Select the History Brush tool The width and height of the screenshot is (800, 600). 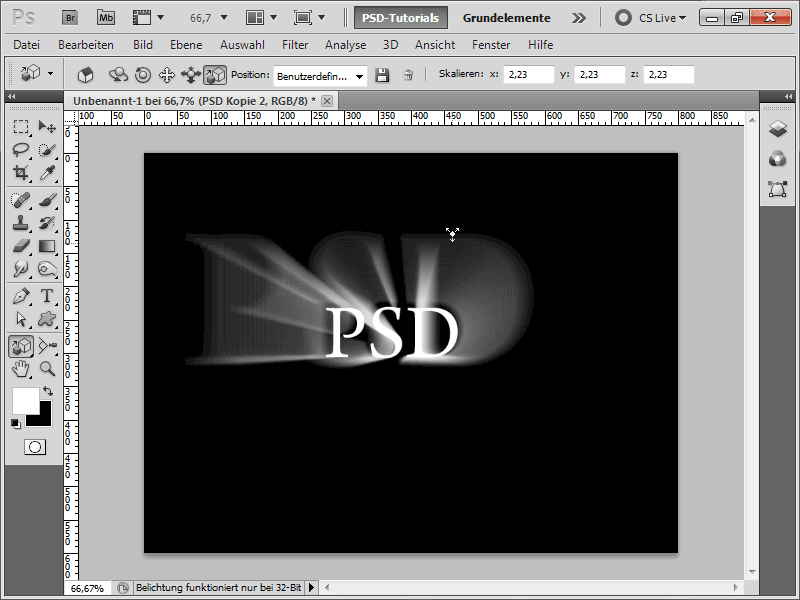click(x=47, y=223)
